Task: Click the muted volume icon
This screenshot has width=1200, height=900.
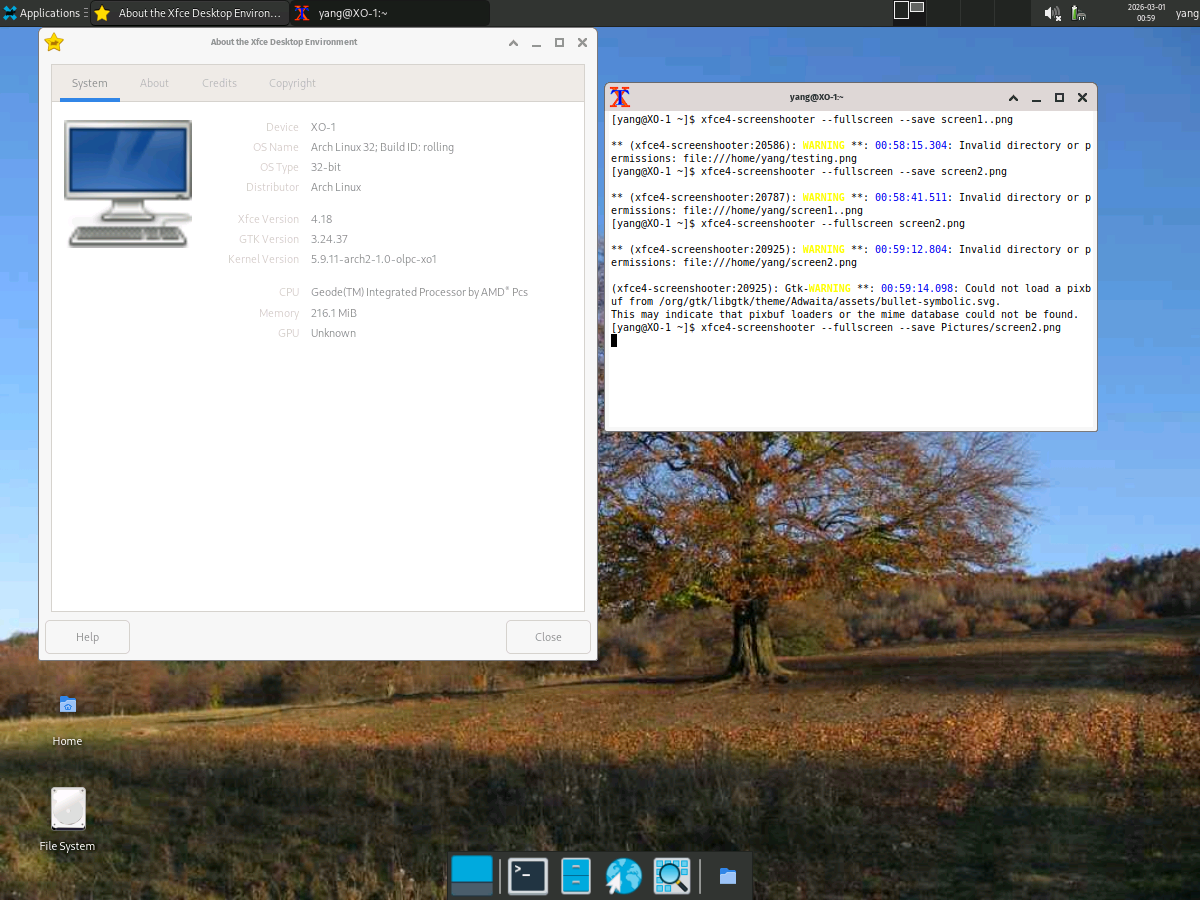Action: (x=1052, y=13)
